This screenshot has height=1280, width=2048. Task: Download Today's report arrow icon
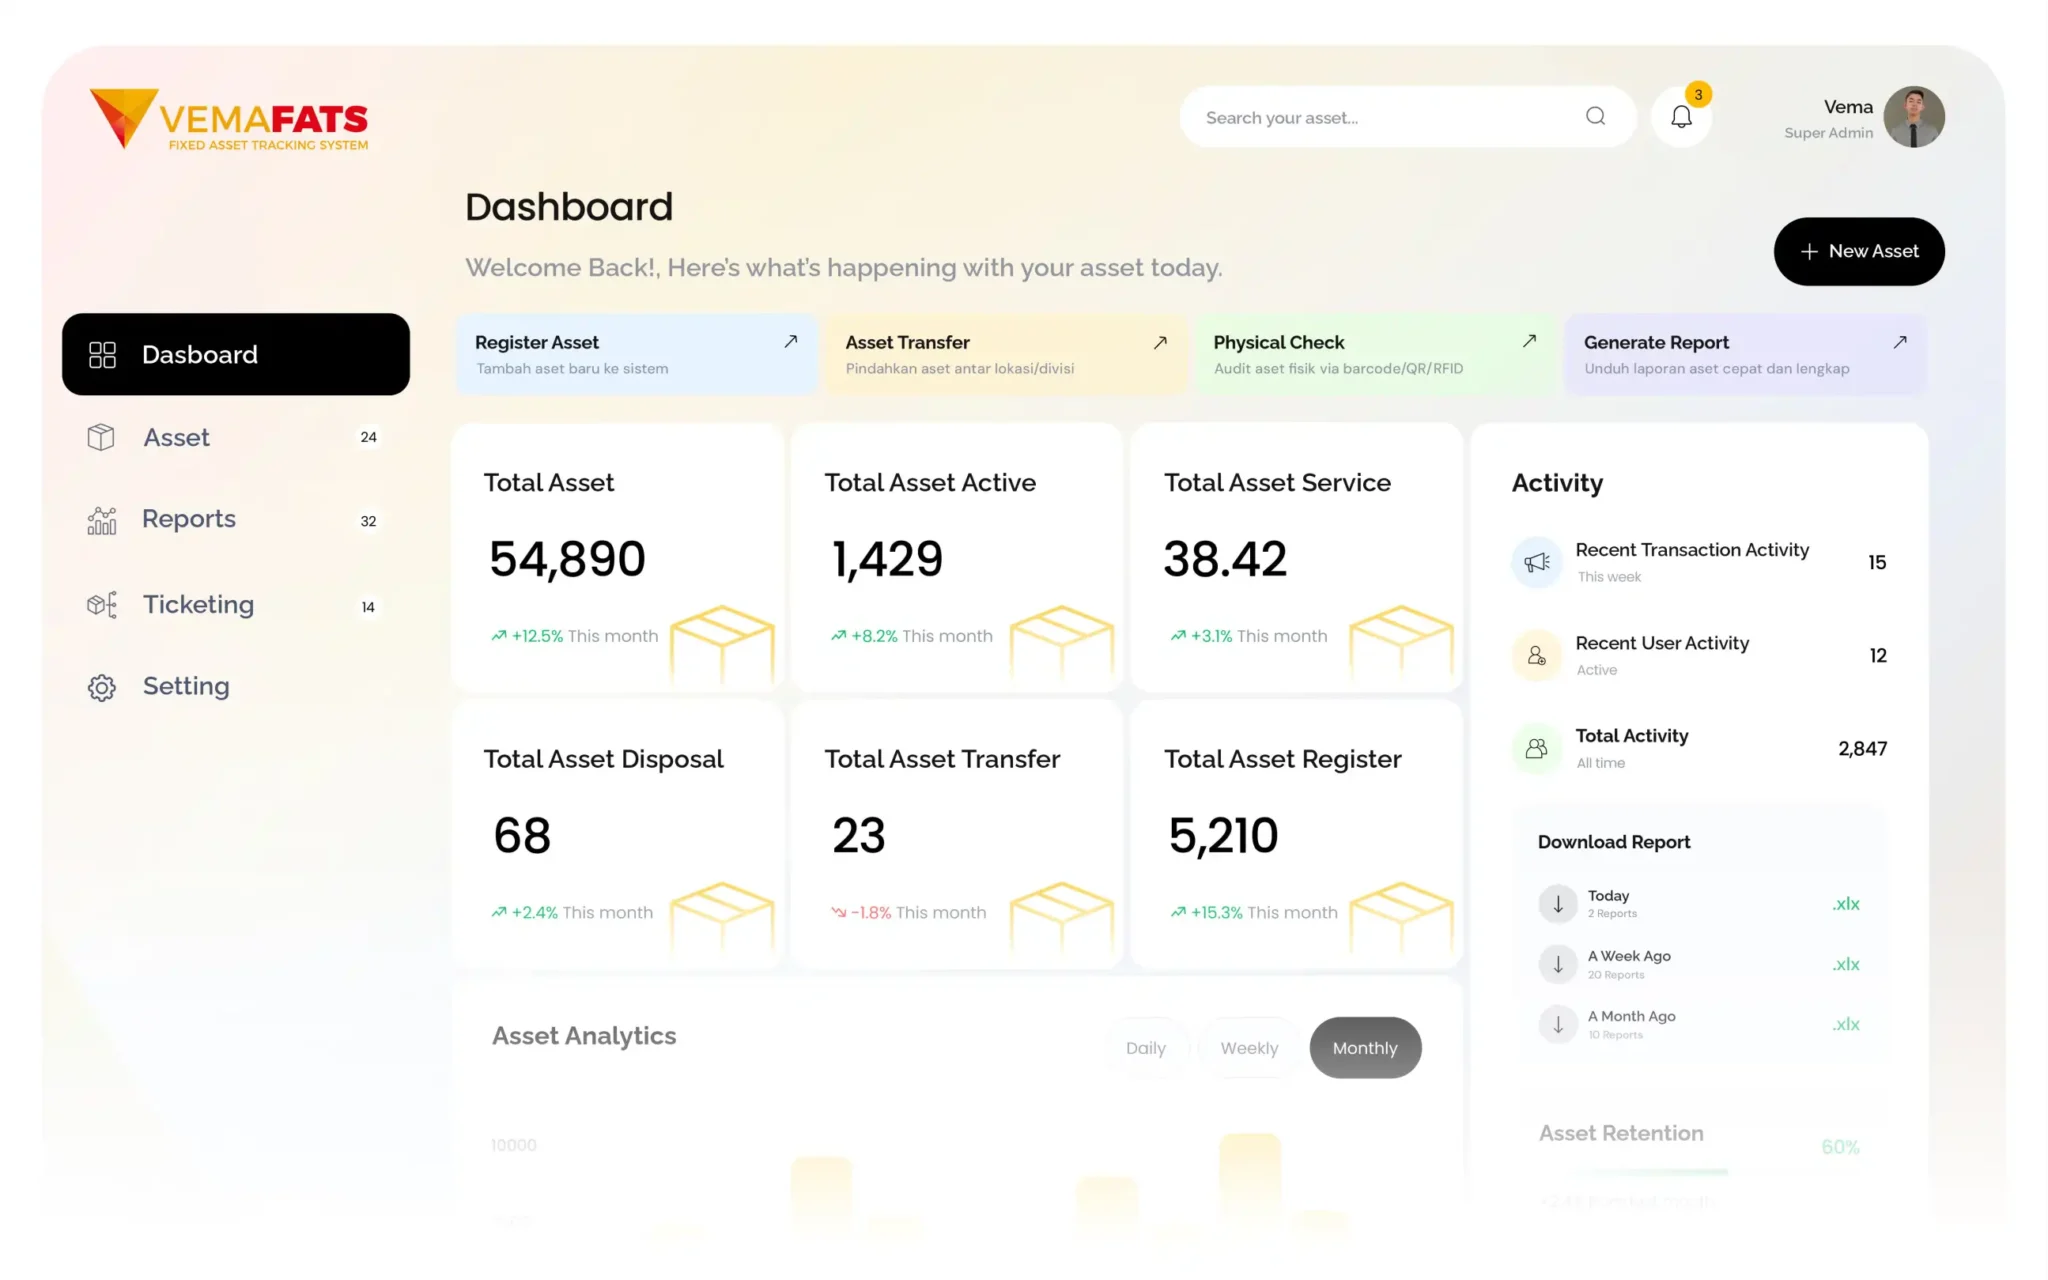(1557, 904)
